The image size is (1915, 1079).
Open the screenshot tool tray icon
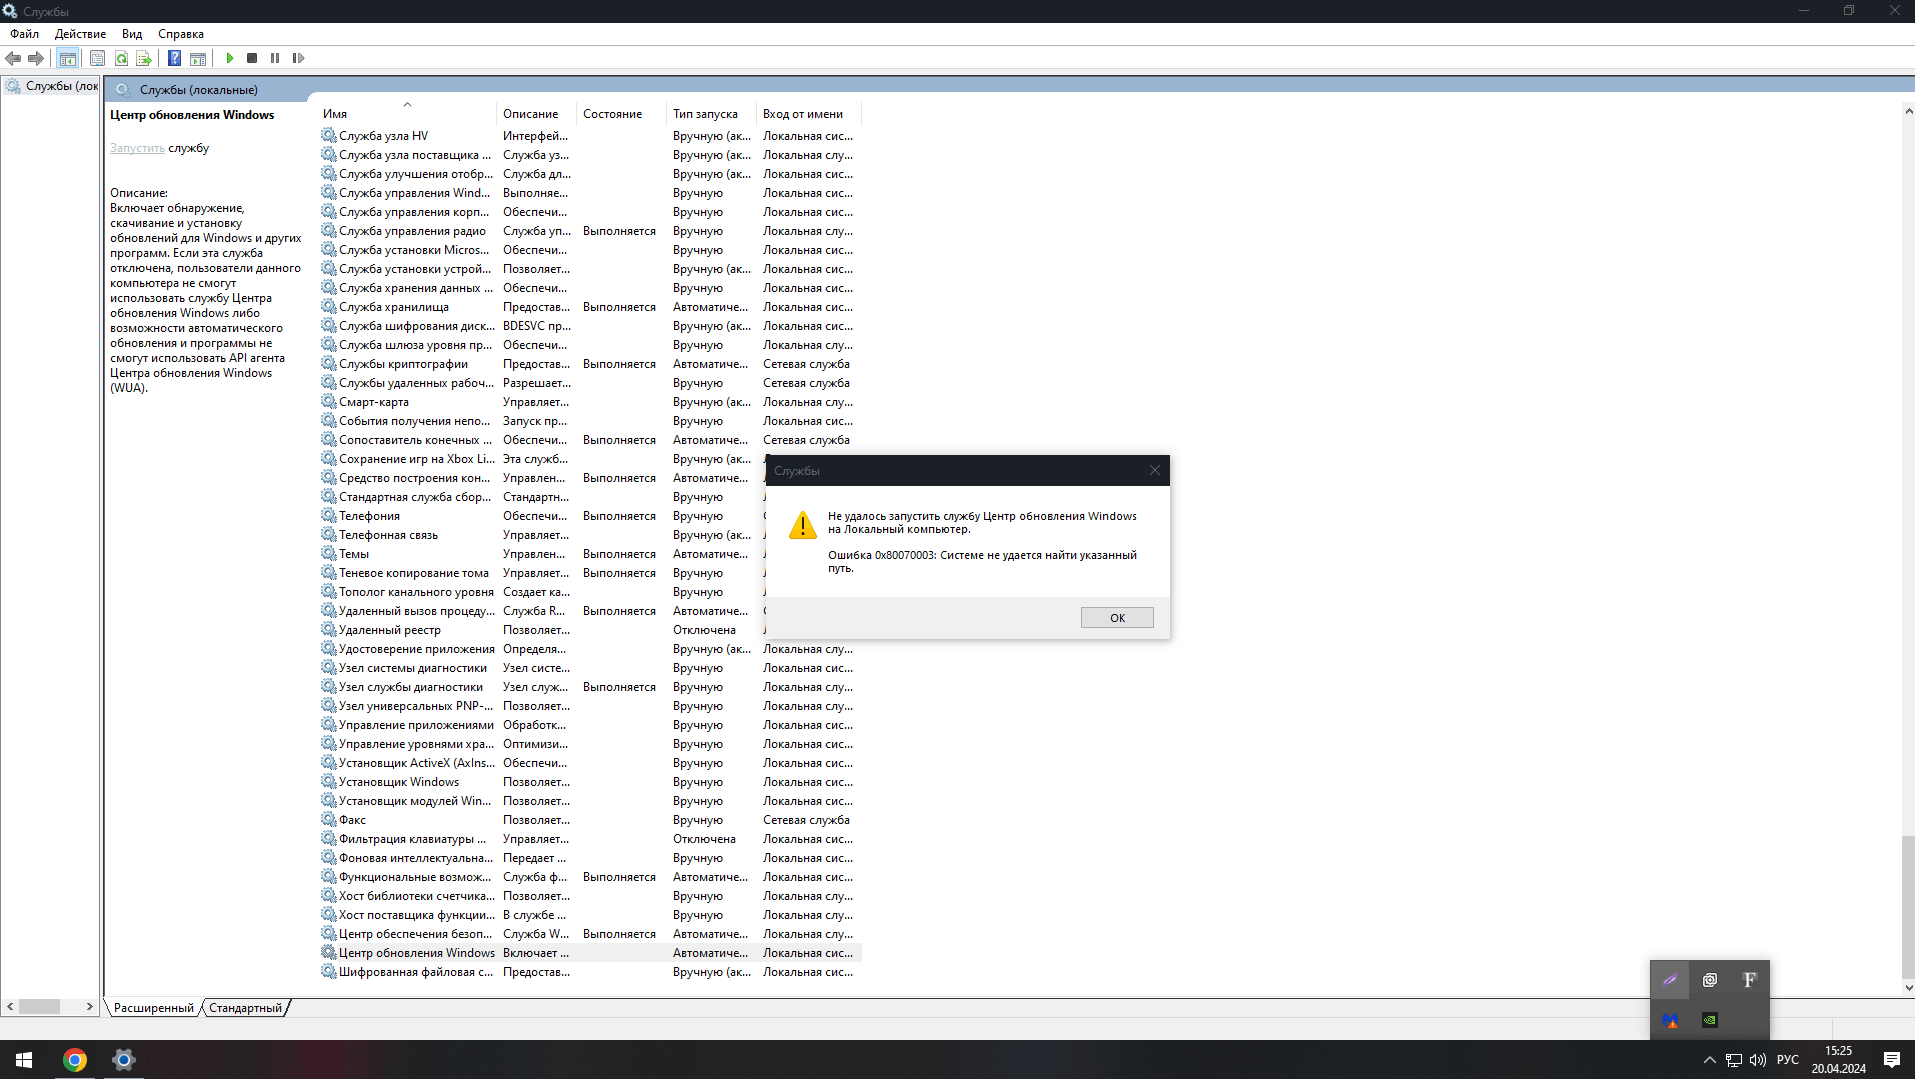[x=1710, y=980]
